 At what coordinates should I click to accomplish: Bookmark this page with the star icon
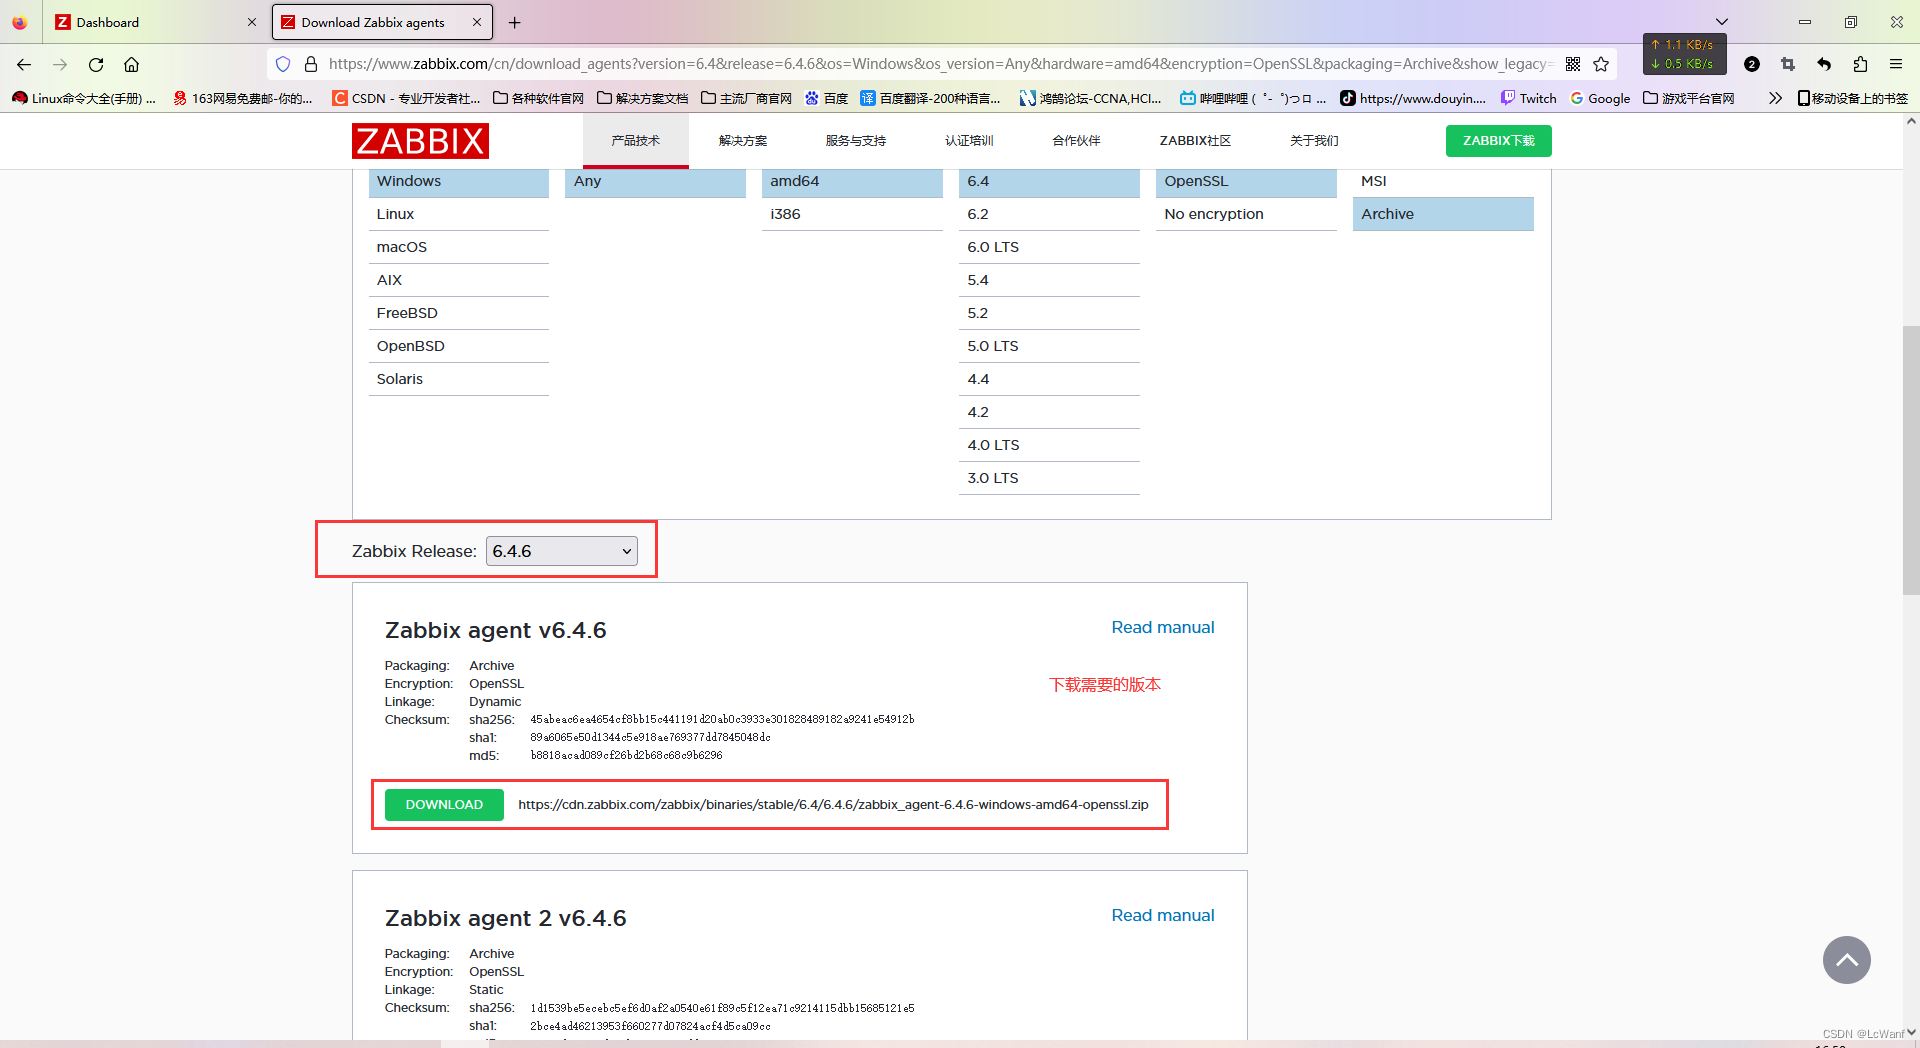1601,64
